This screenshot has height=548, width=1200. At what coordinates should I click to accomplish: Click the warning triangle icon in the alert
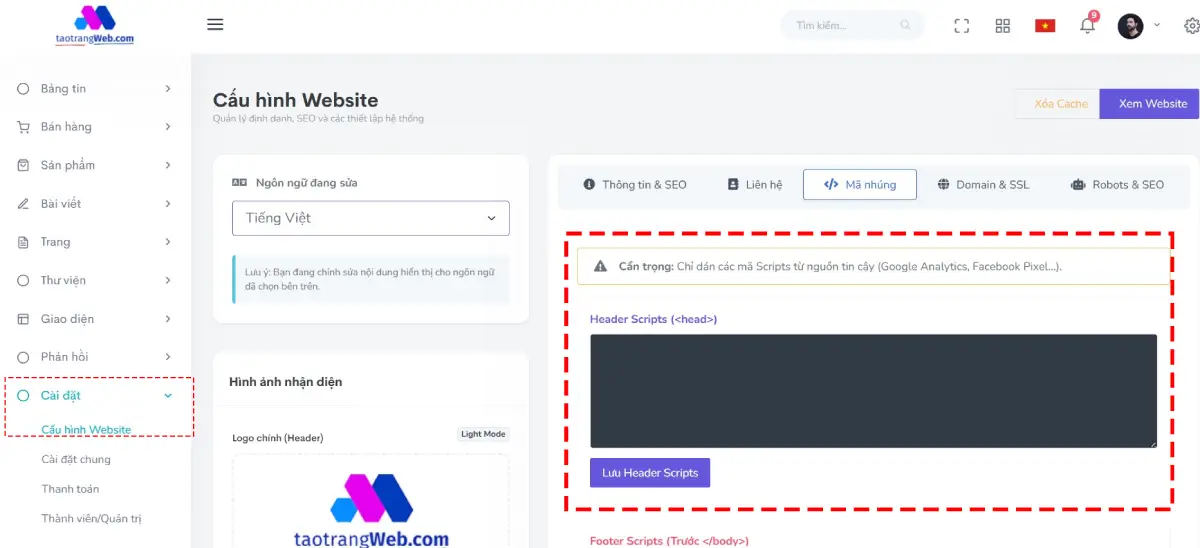click(x=600, y=267)
